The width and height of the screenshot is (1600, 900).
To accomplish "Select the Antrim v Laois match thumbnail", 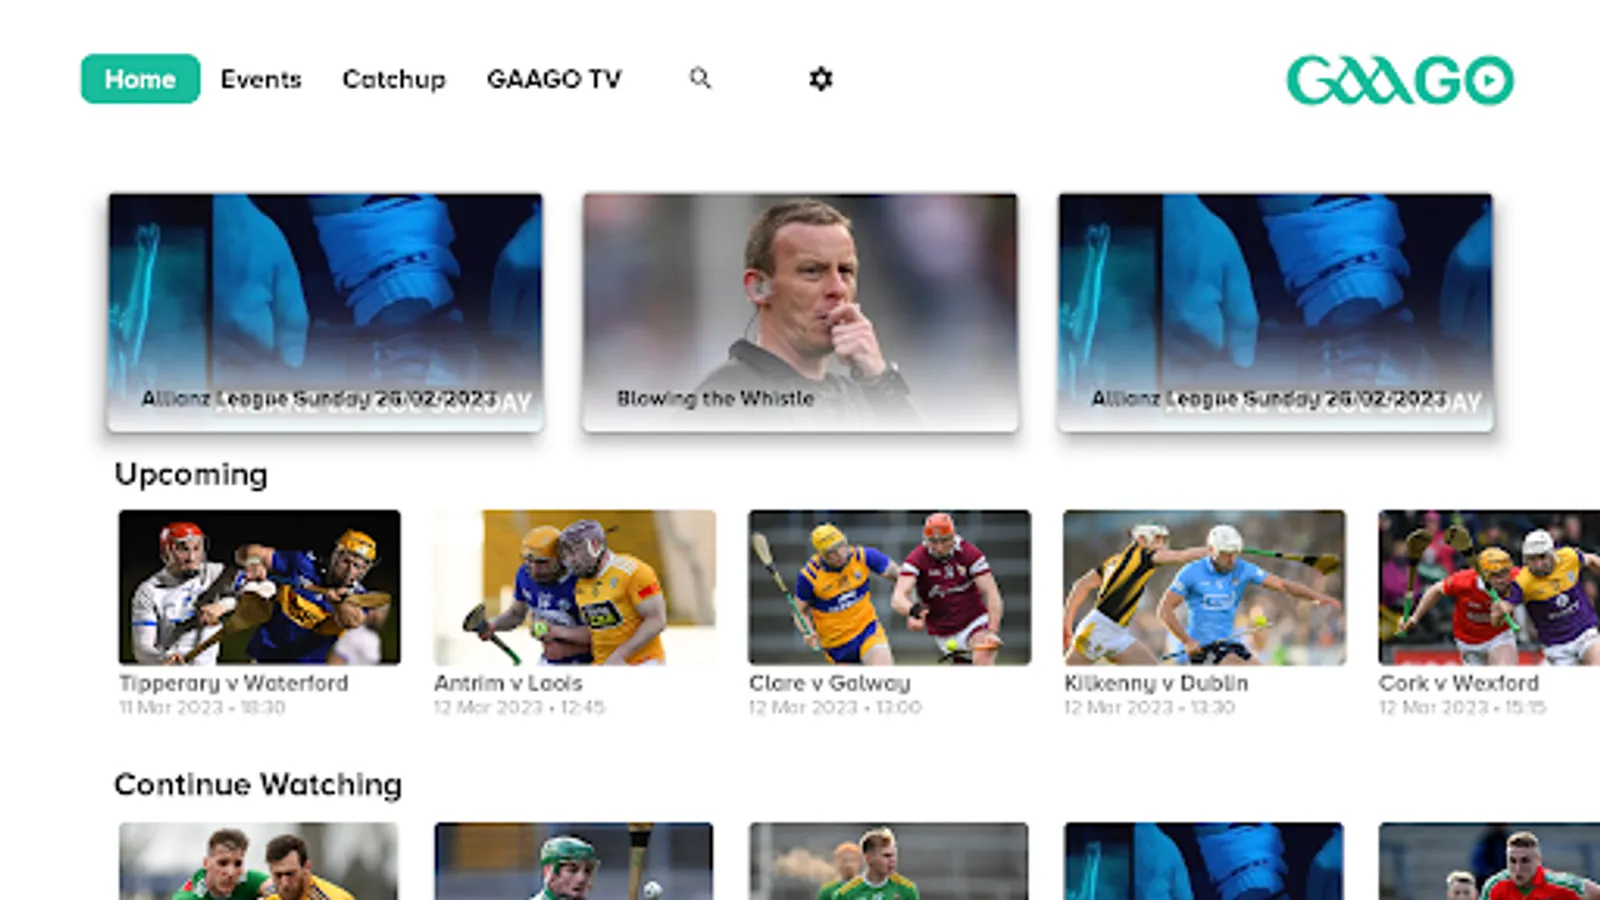I will click(575, 587).
